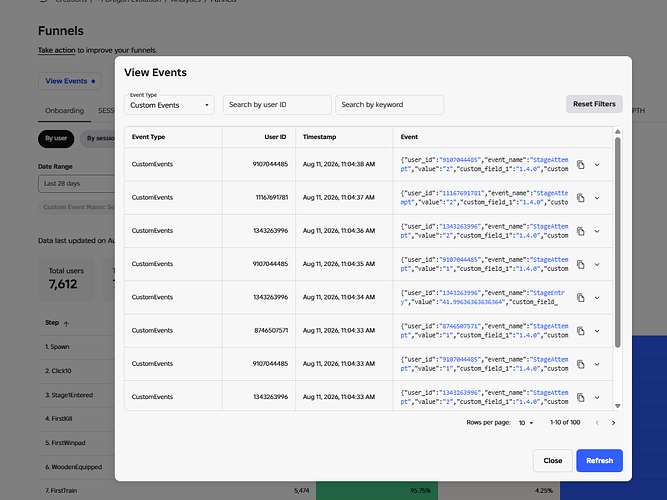Click the 5. FirstWinpad funnel step
The image size is (667, 500).
[x=65, y=443]
